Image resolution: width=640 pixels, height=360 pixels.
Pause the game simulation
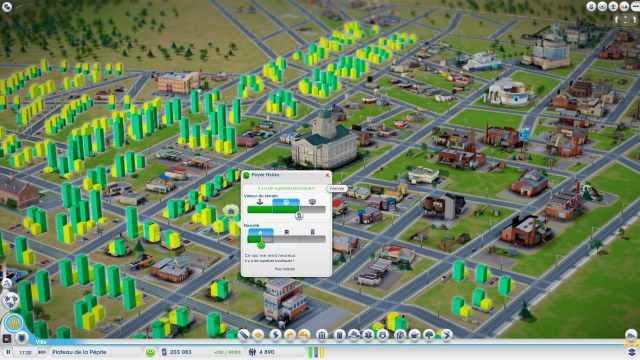coord(8,352)
